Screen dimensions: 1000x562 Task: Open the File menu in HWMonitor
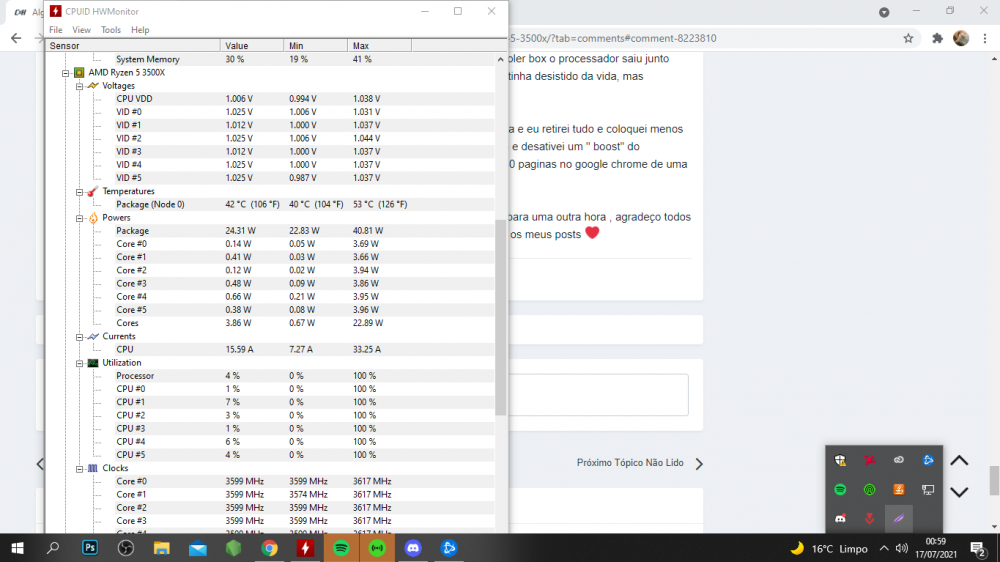pyautogui.click(x=56, y=30)
